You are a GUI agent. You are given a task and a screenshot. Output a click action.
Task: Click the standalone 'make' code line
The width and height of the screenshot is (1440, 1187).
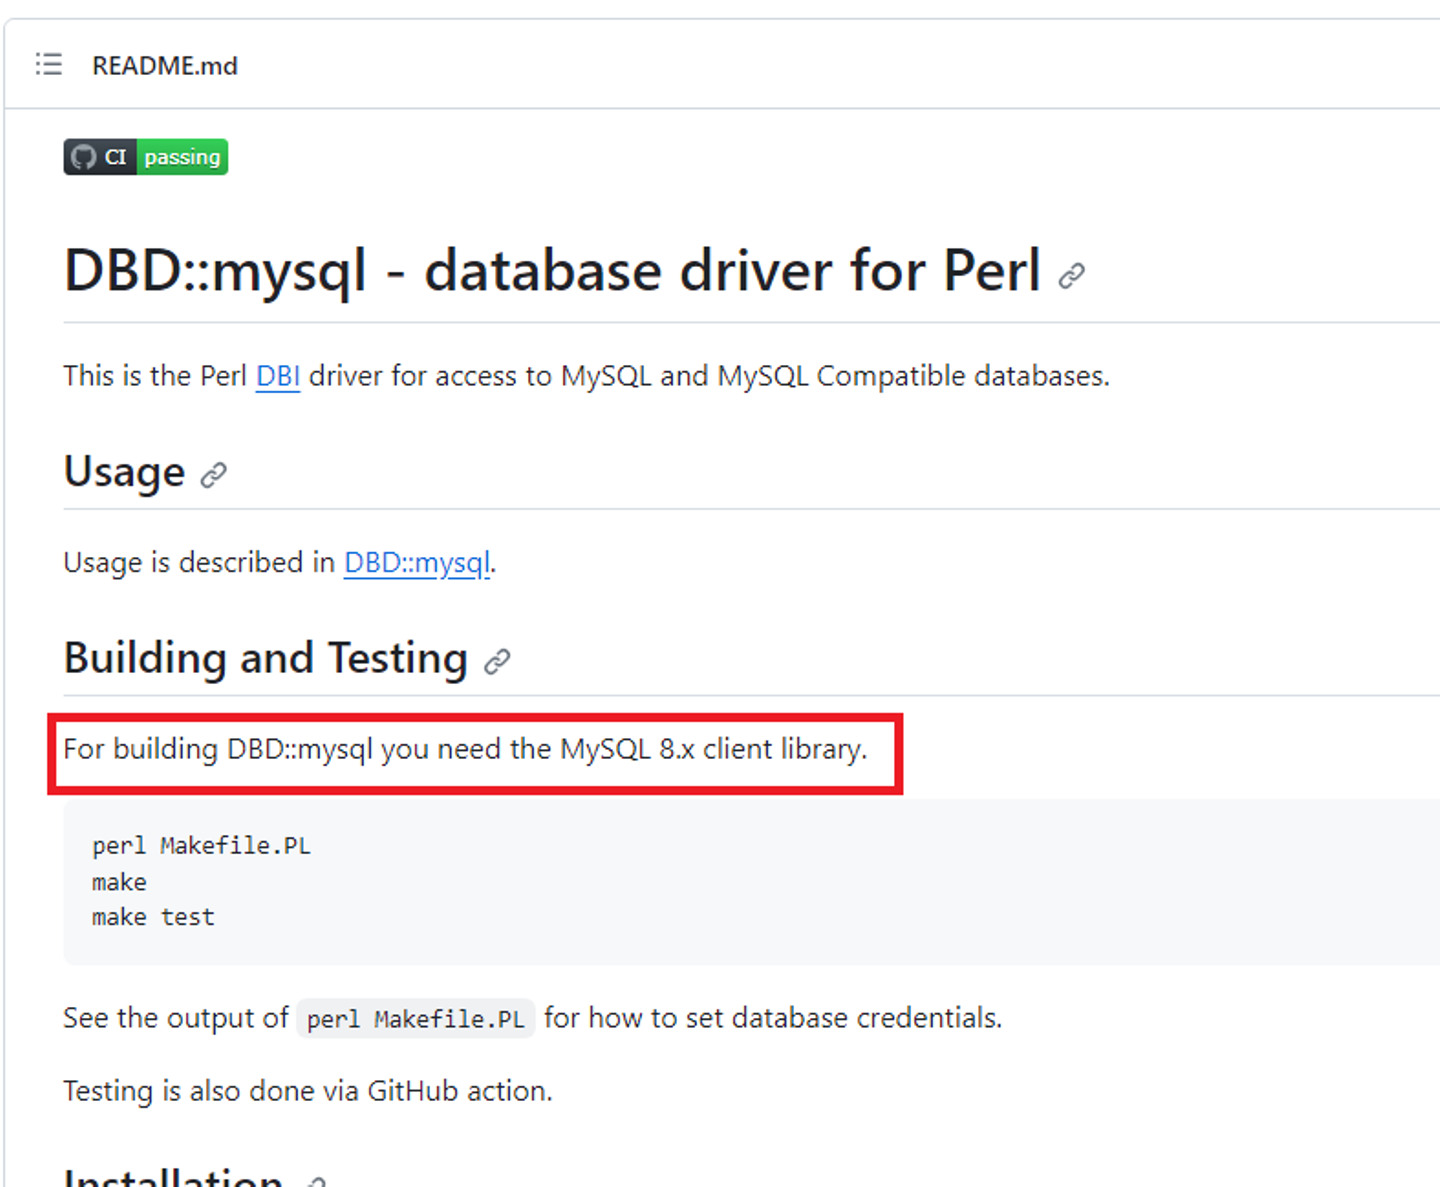tap(119, 882)
